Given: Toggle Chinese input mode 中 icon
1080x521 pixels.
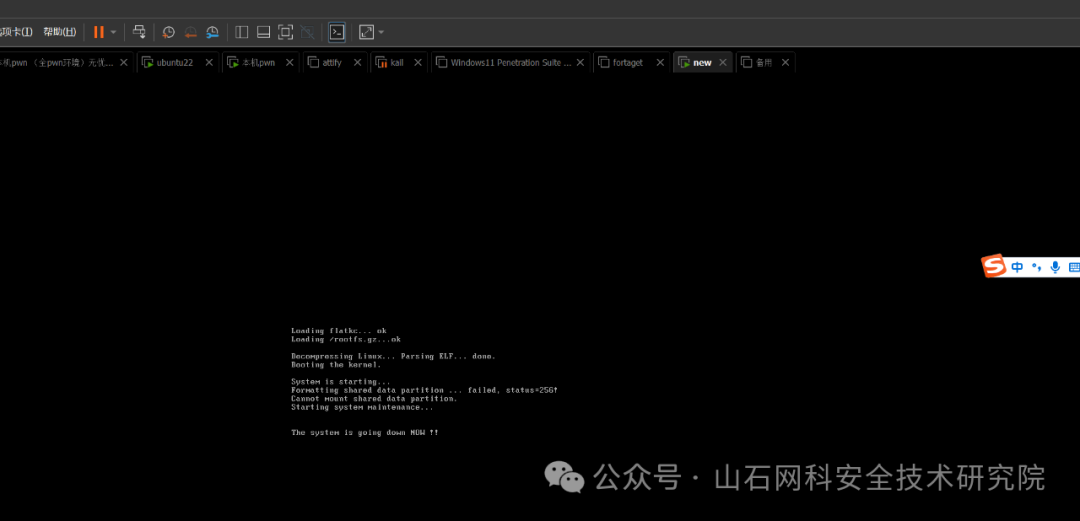Looking at the screenshot, I should [x=1017, y=267].
